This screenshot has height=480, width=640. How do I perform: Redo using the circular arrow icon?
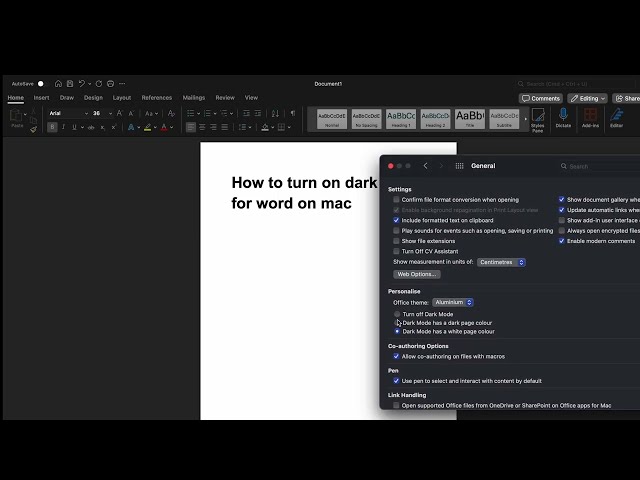click(x=99, y=84)
